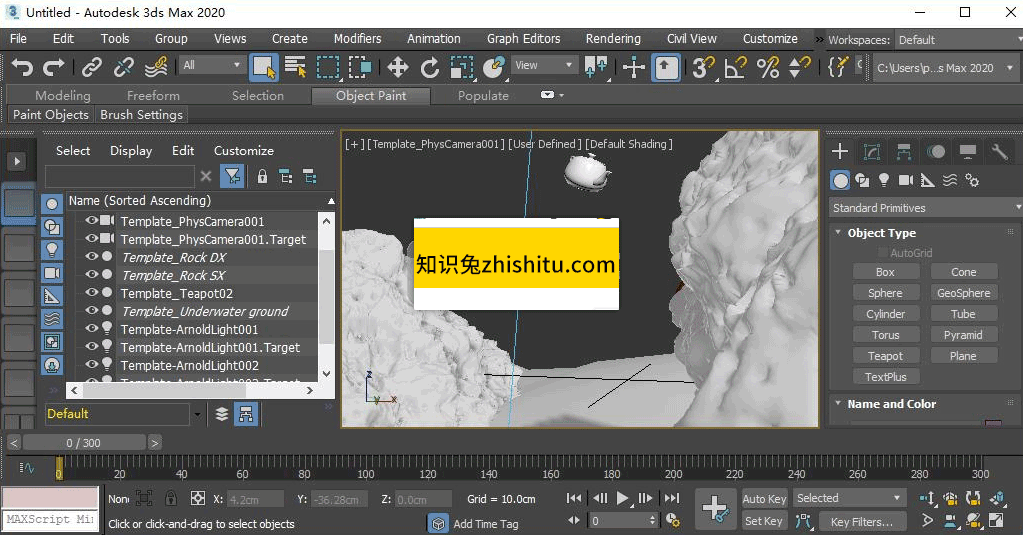Toggle Set Key mode

[x=764, y=521]
